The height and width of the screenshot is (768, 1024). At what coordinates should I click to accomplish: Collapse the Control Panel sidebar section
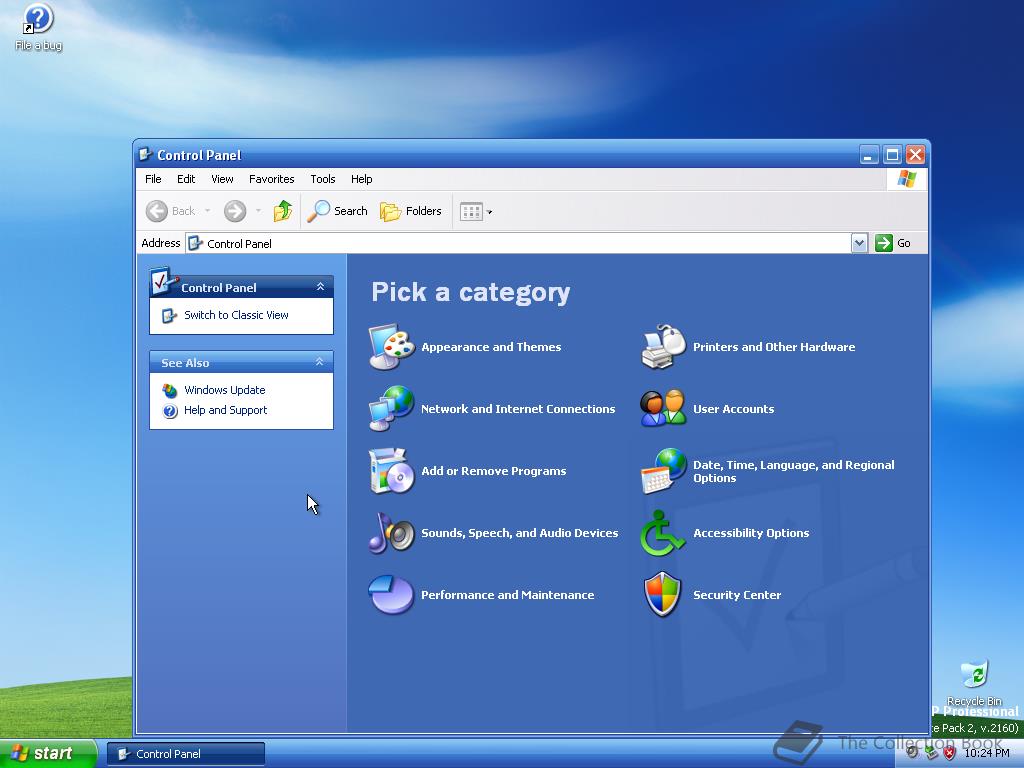click(x=320, y=287)
